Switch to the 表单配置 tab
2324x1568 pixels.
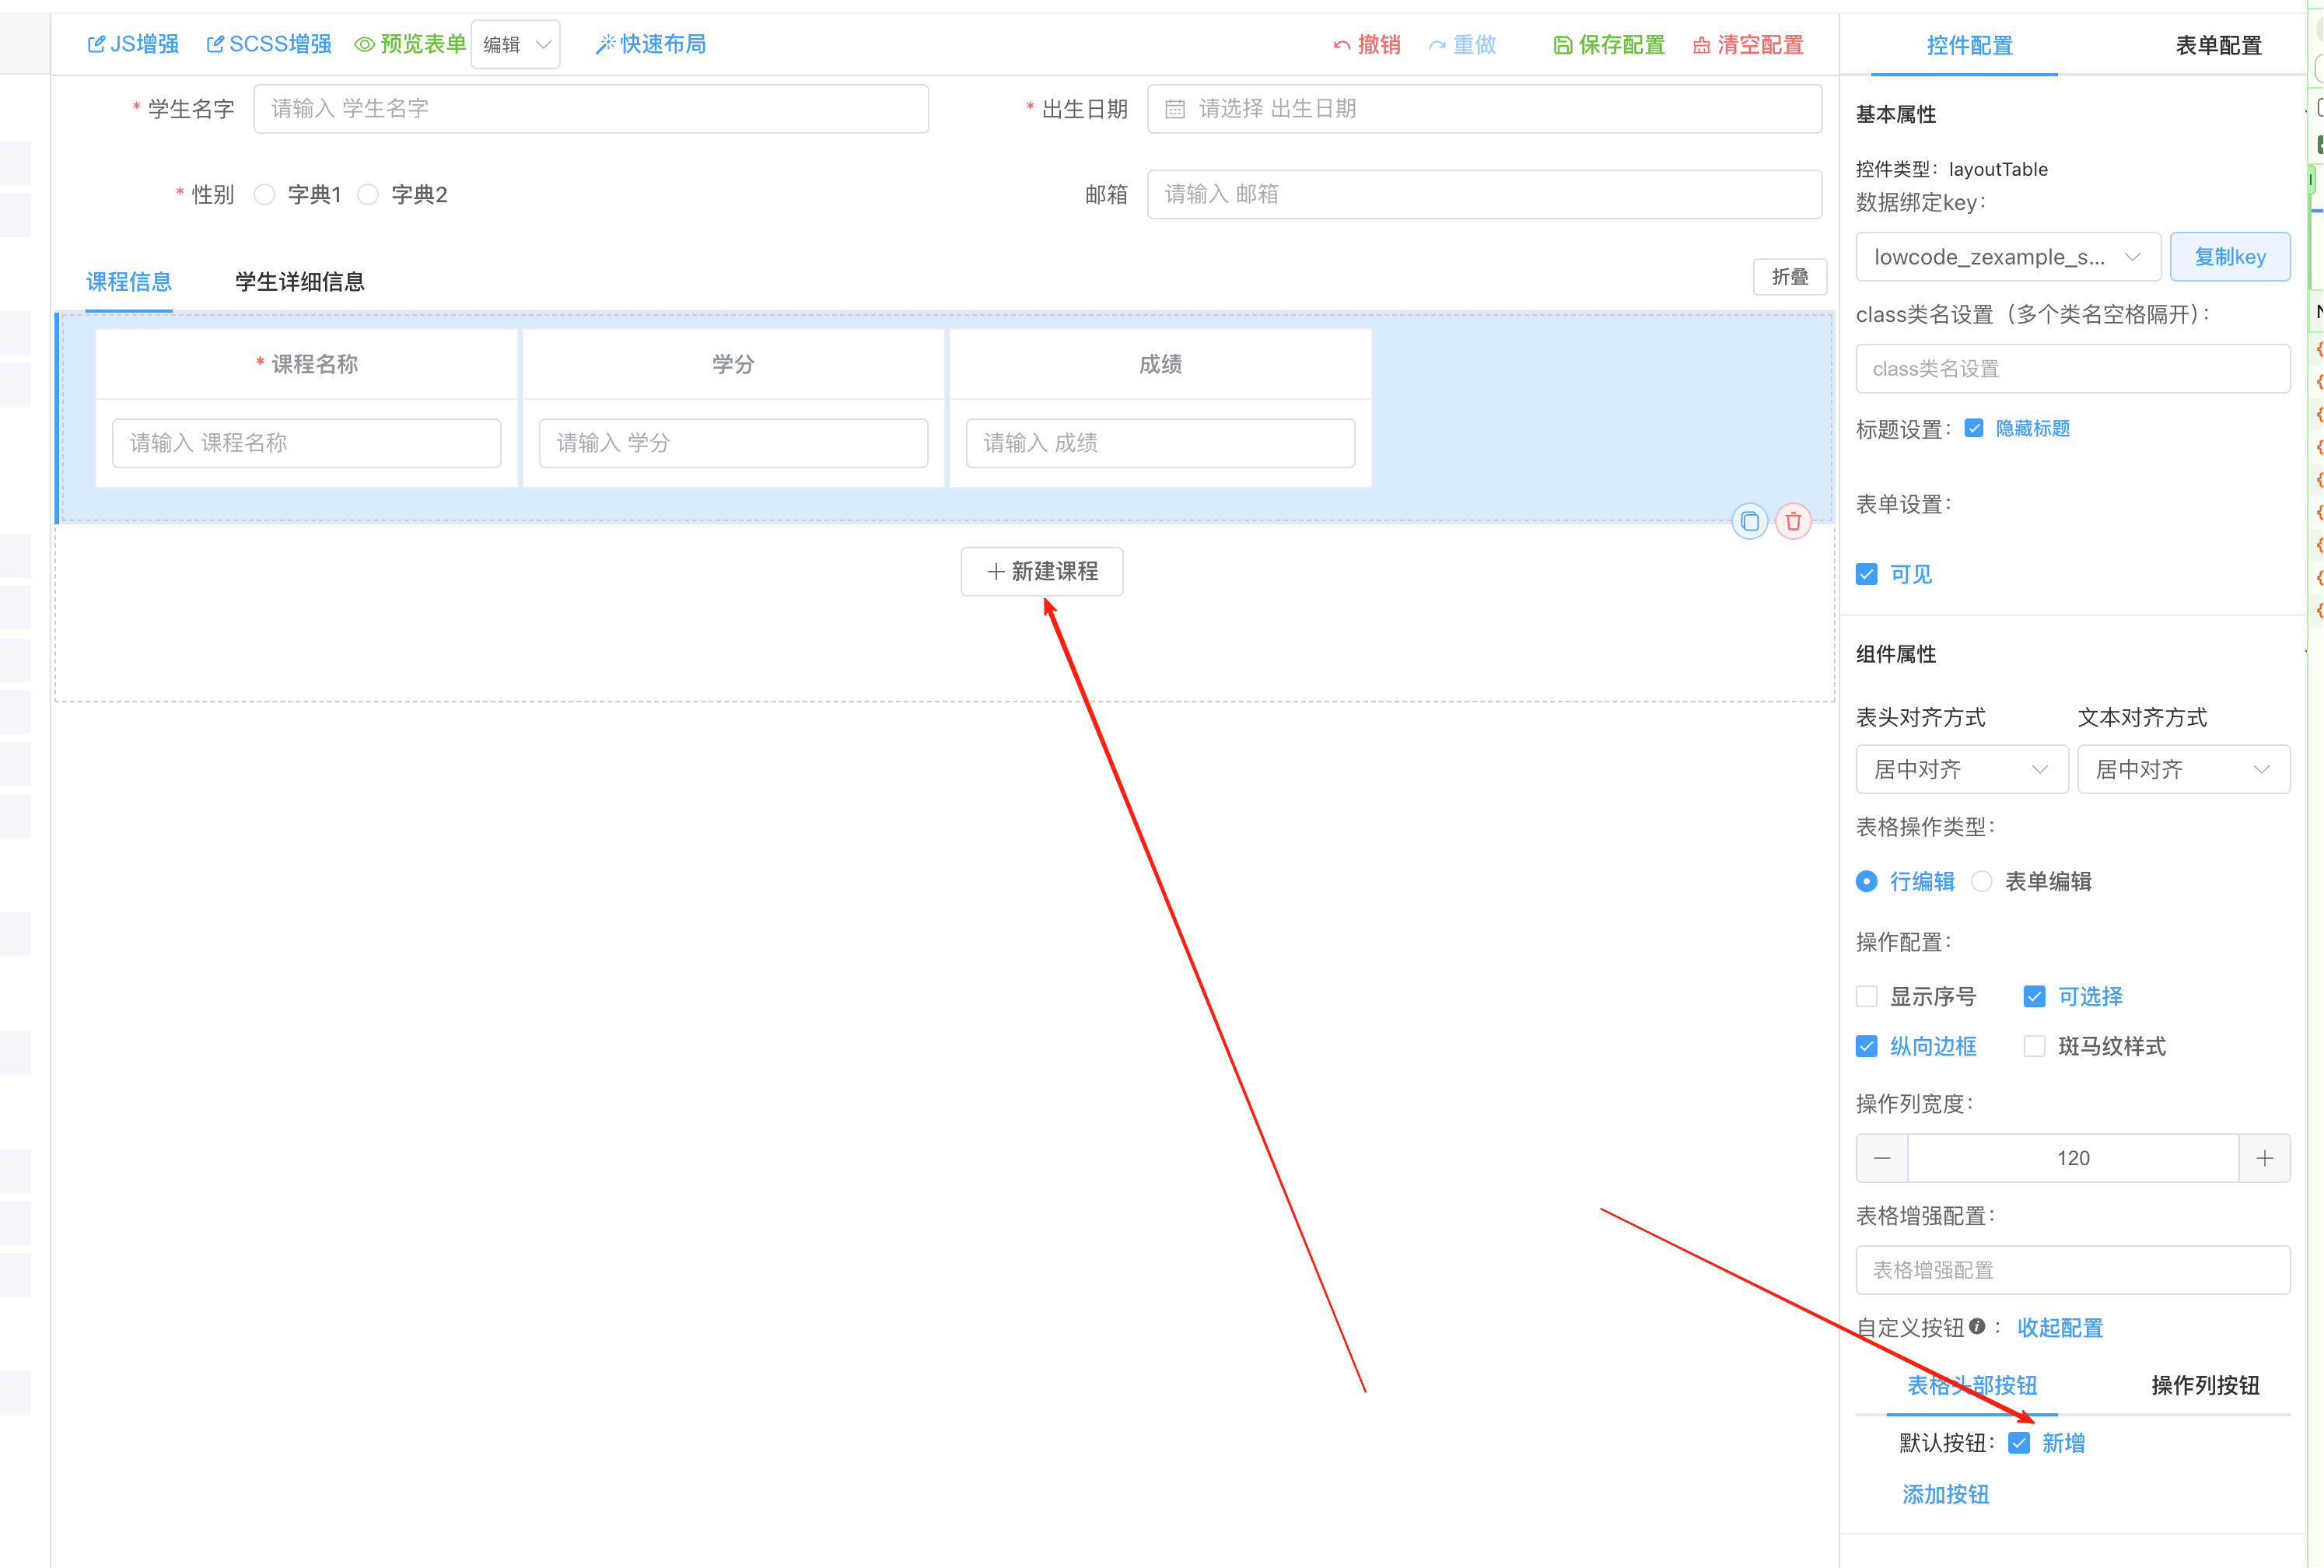pyautogui.click(x=2217, y=45)
